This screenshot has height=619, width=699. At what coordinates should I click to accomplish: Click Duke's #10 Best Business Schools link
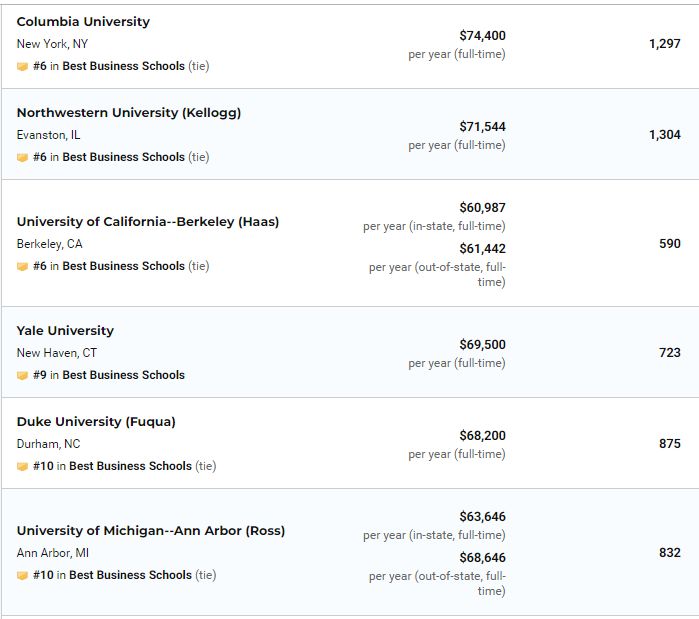(130, 466)
